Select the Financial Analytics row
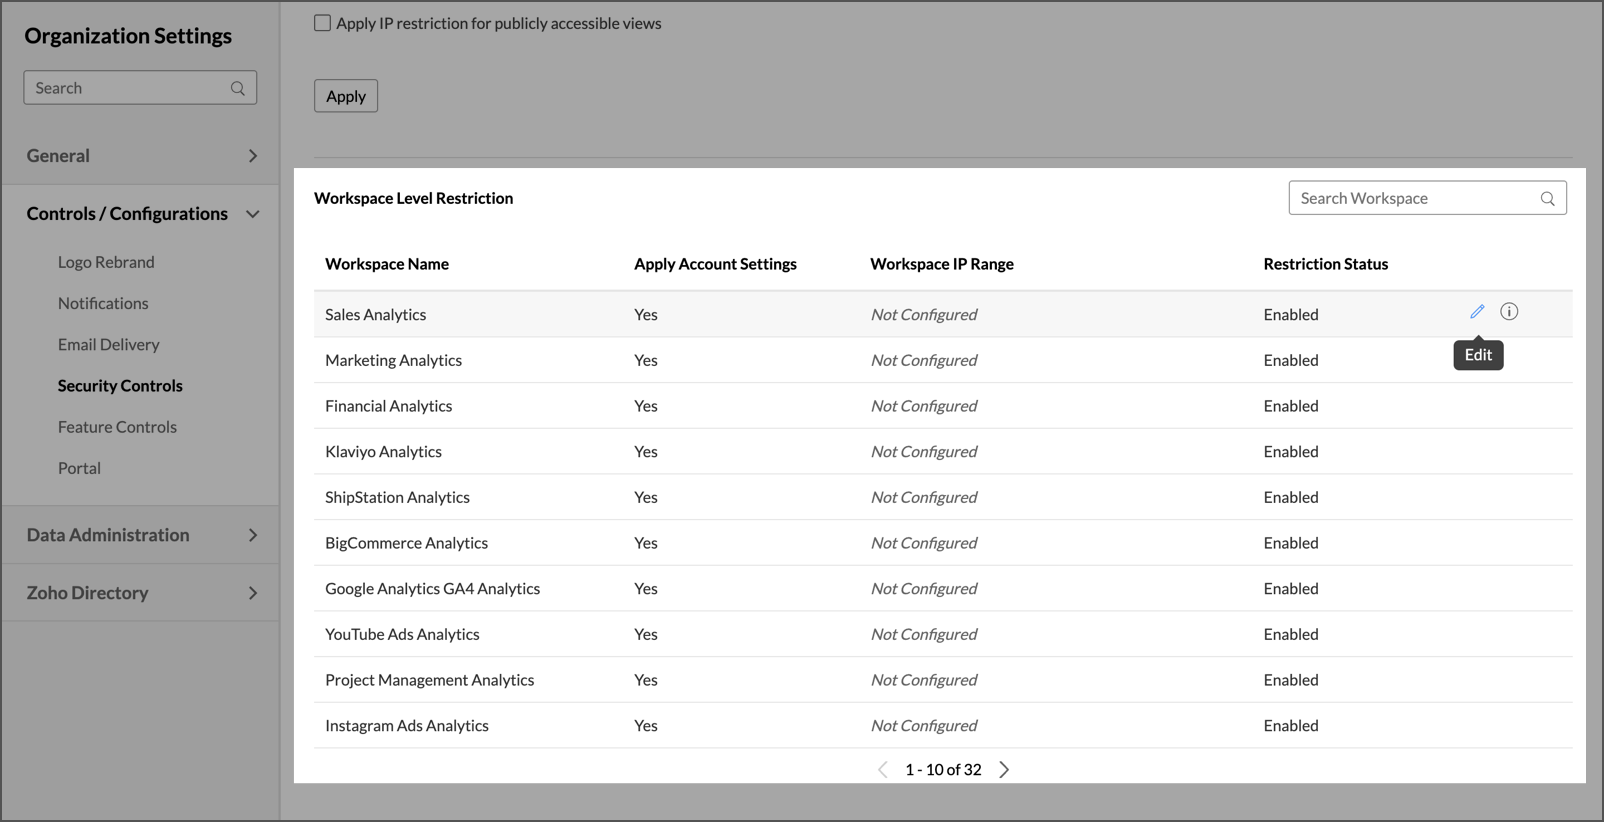The width and height of the screenshot is (1604, 822). [x=943, y=406]
